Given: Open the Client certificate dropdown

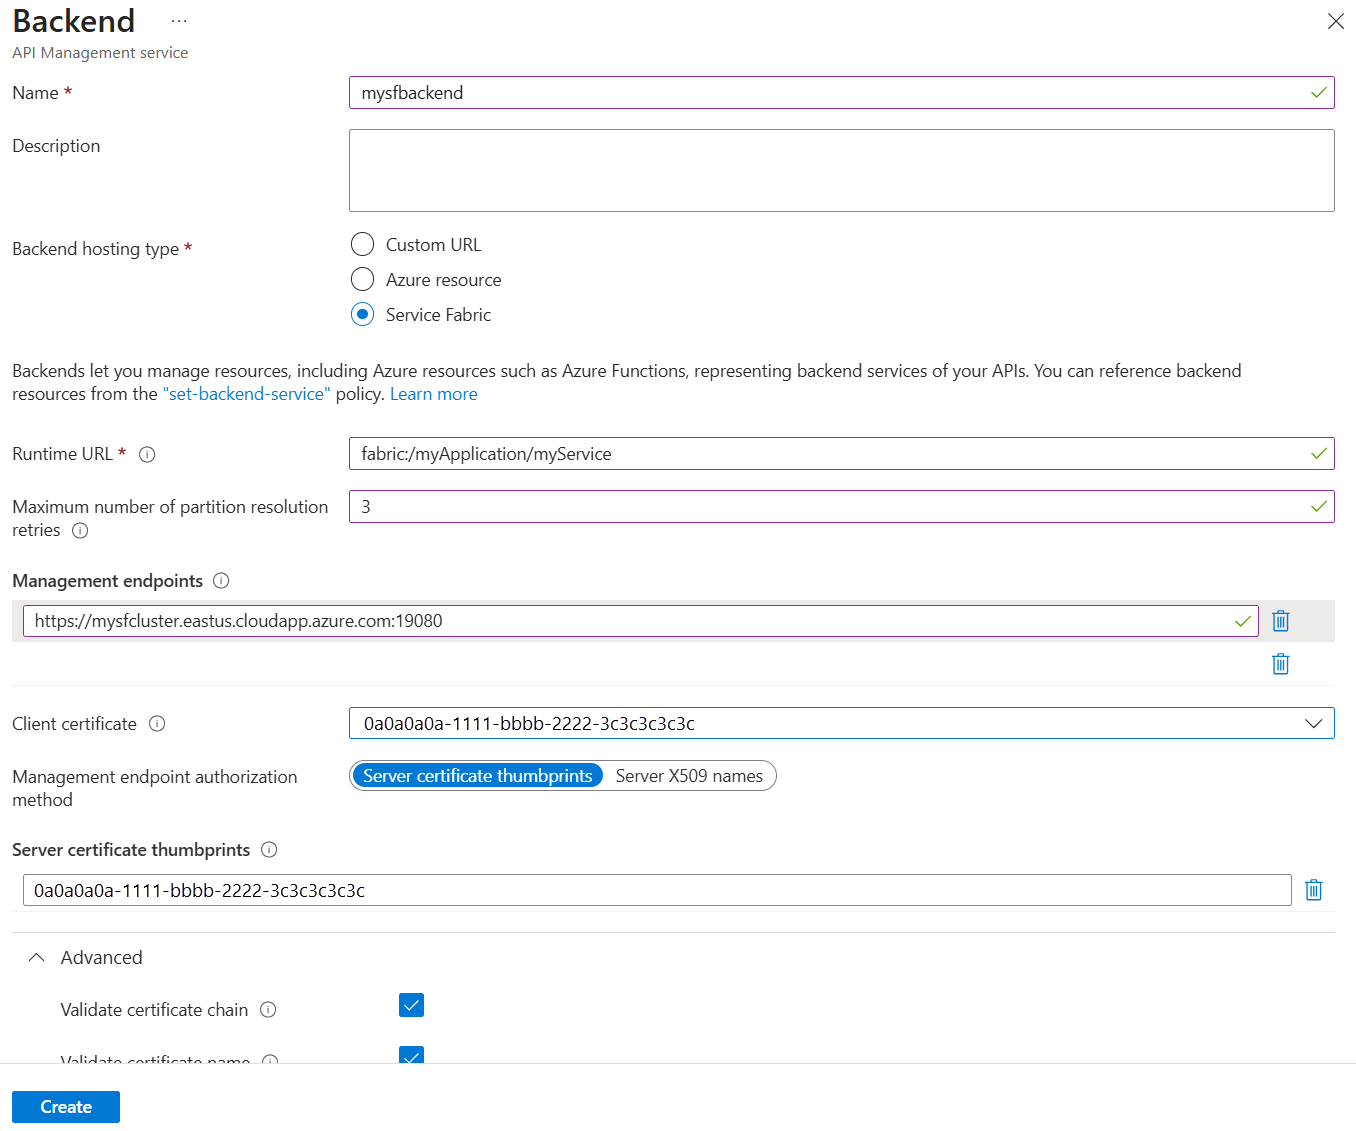Looking at the screenshot, I should tap(1313, 723).
